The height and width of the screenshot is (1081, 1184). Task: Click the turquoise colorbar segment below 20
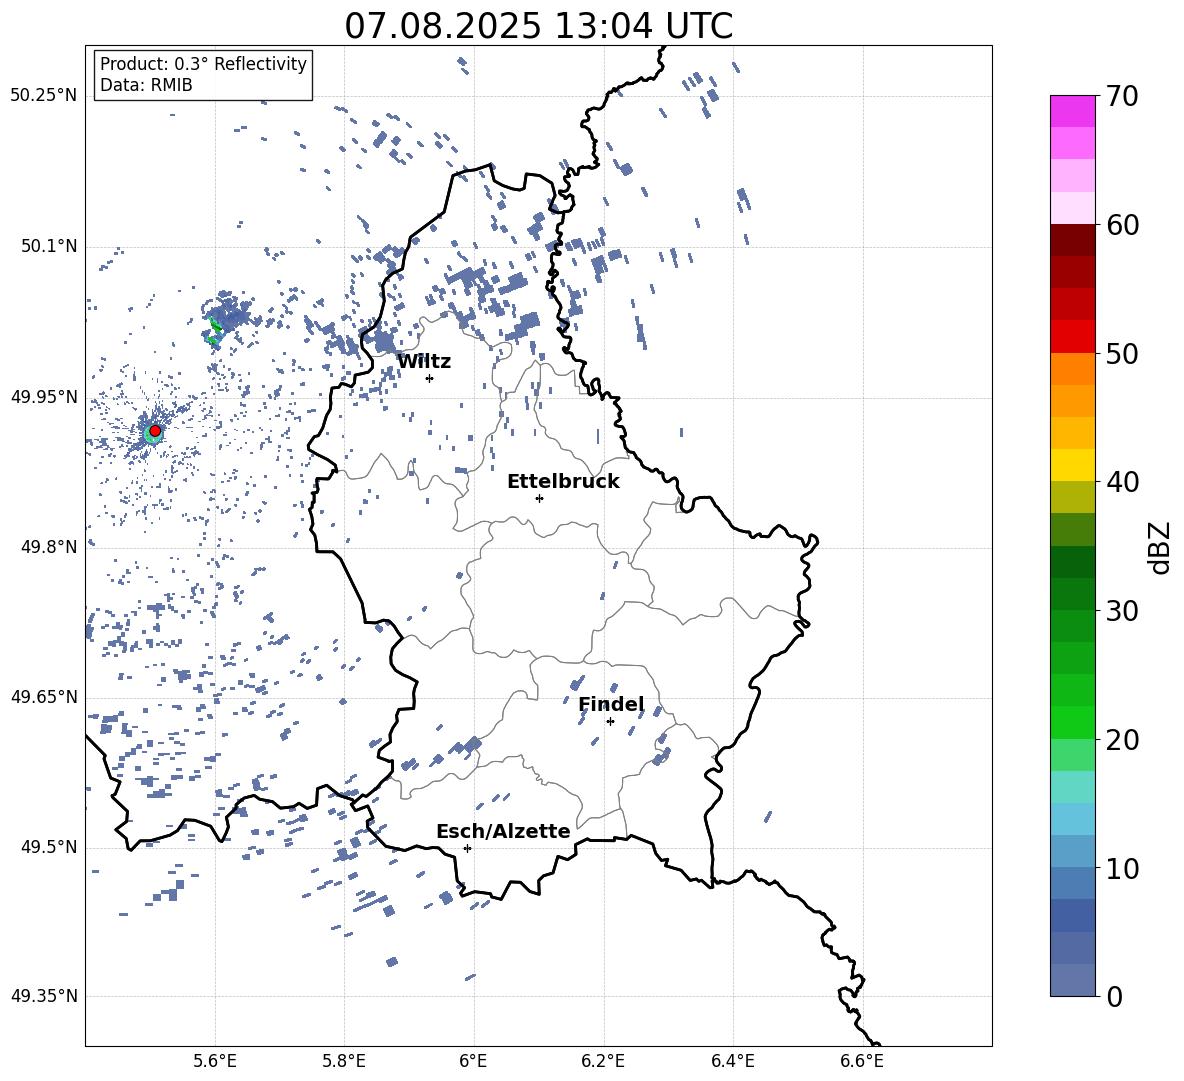1073,787
